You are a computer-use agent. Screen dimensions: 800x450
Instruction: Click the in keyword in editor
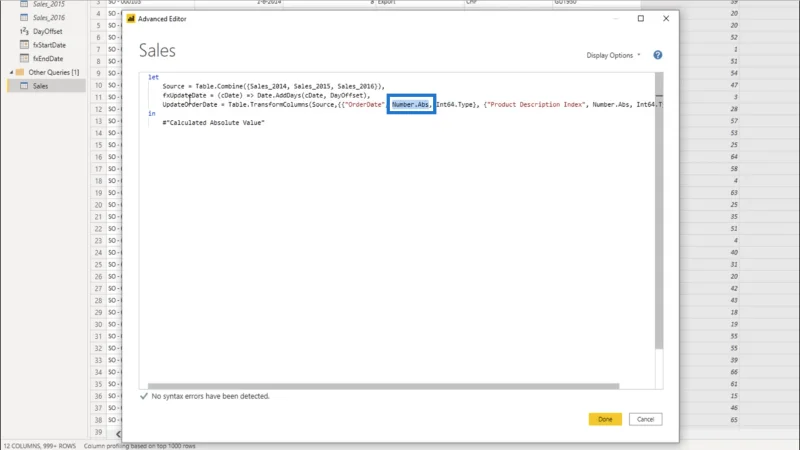point(152,114)
